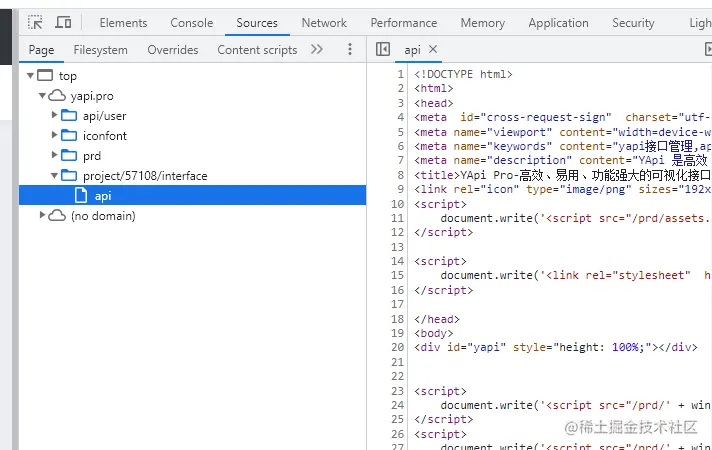Show more navigator tabs with double chevron
This screenshot has width=712, height=450.
click(x=317, y=49)
